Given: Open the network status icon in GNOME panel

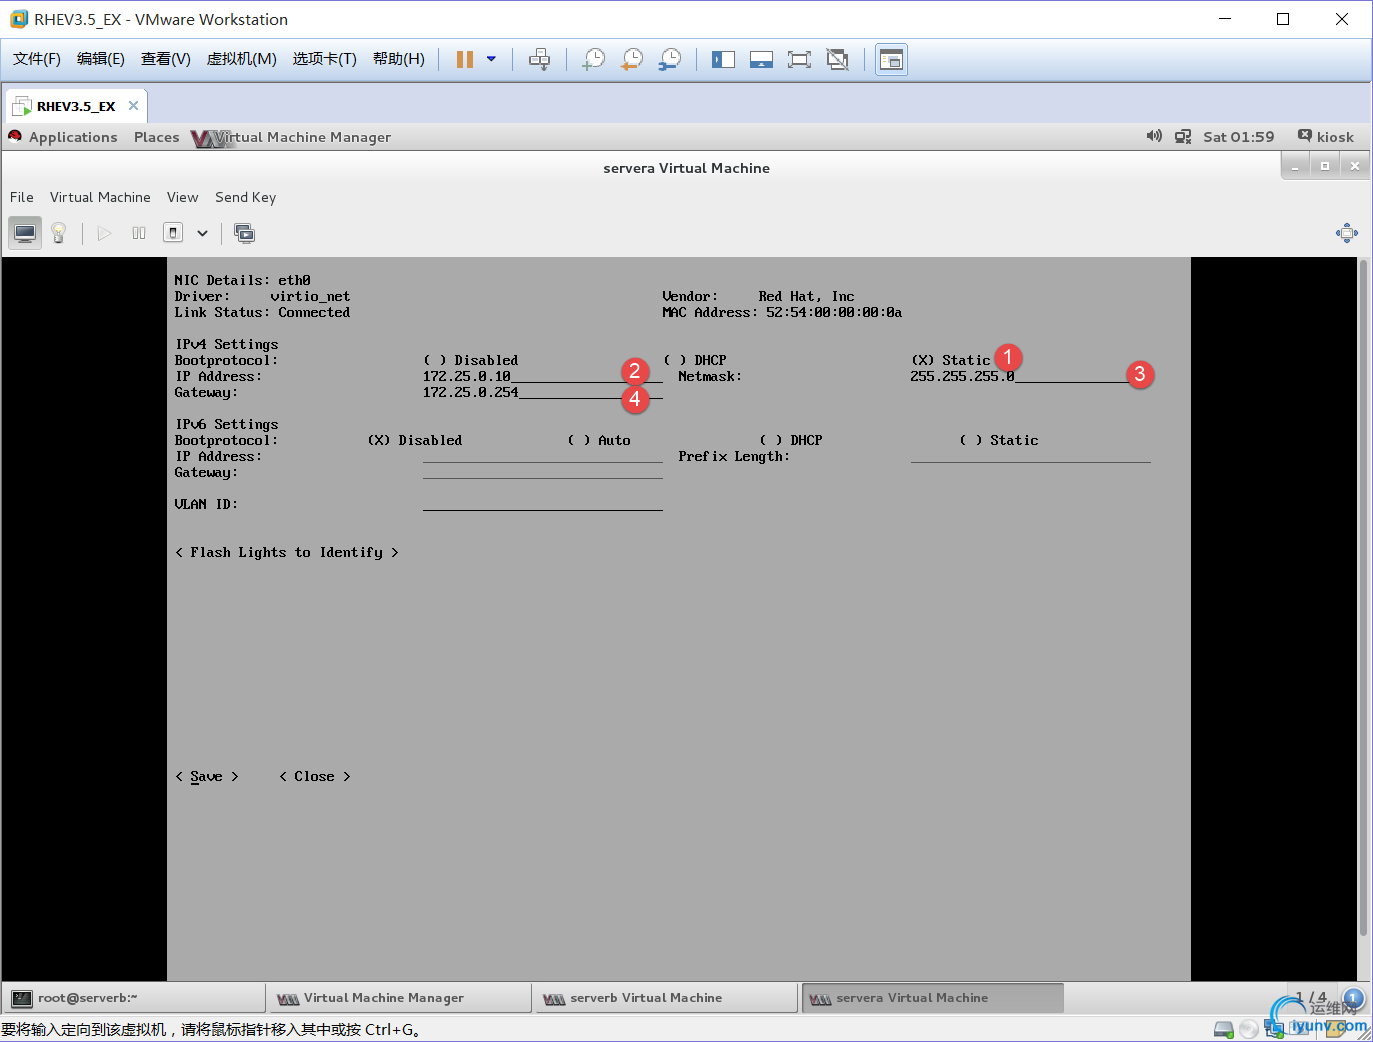Looking at the screenshot, I should point(1183,137).
